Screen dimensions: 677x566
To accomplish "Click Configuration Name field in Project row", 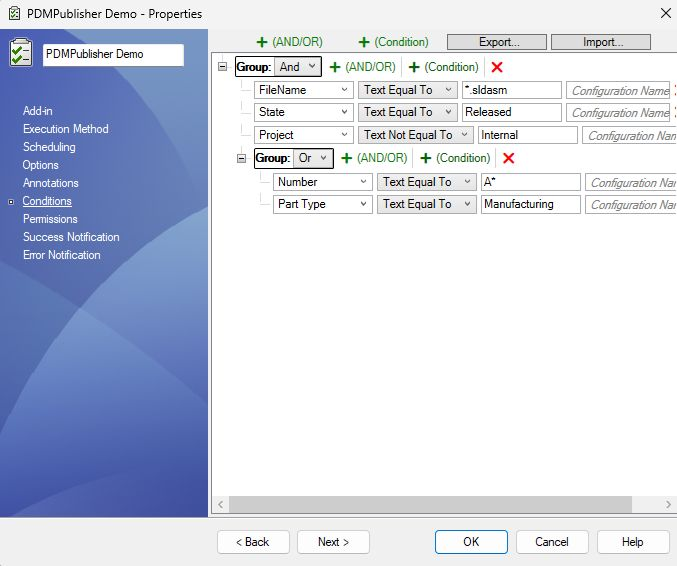I will (x=630, y=135).
